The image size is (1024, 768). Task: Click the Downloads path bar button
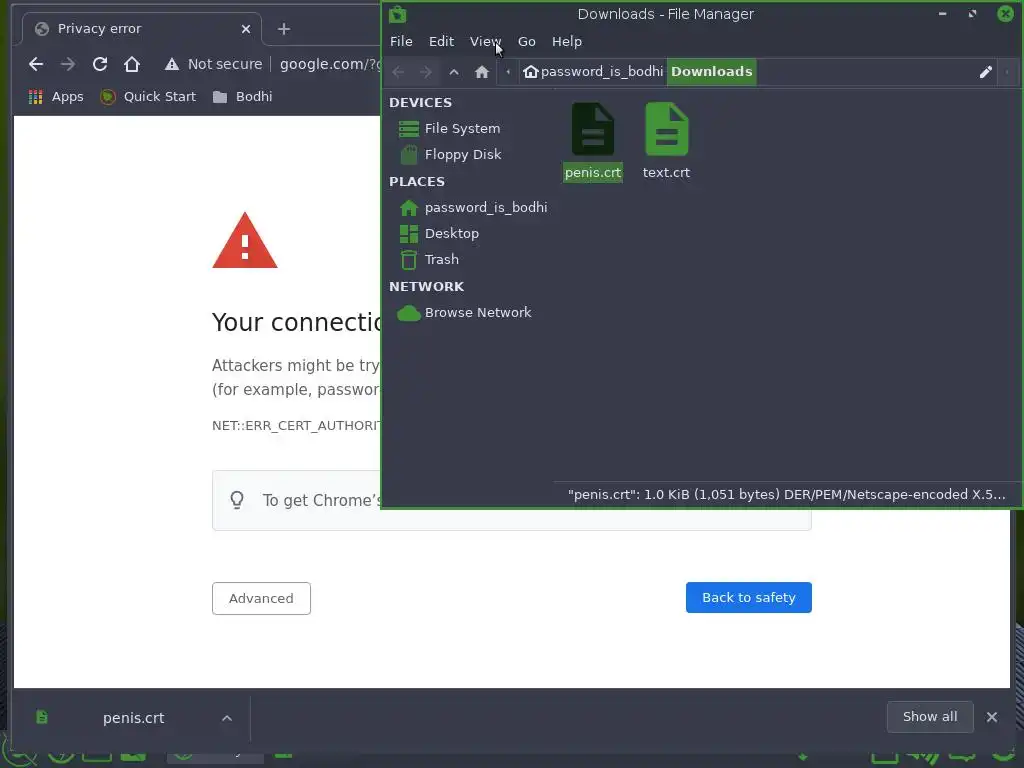(x=711, y=72)
